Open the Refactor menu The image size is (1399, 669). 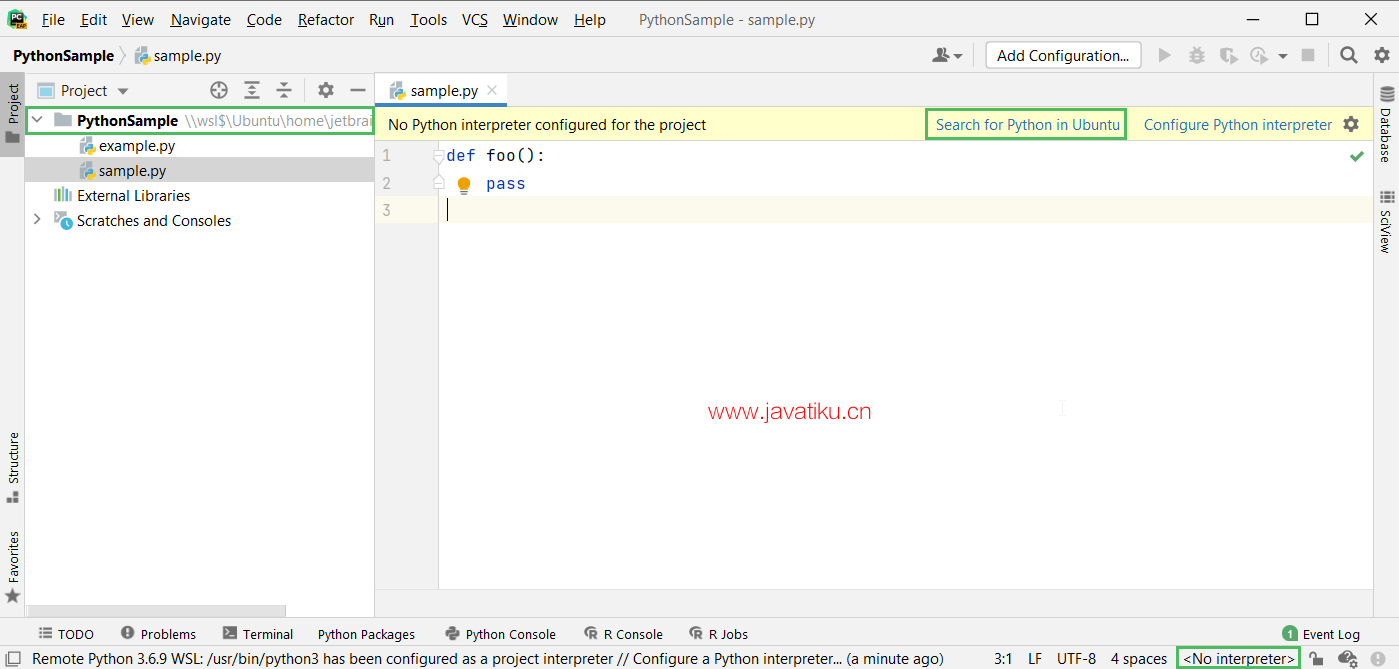(325, 20)
